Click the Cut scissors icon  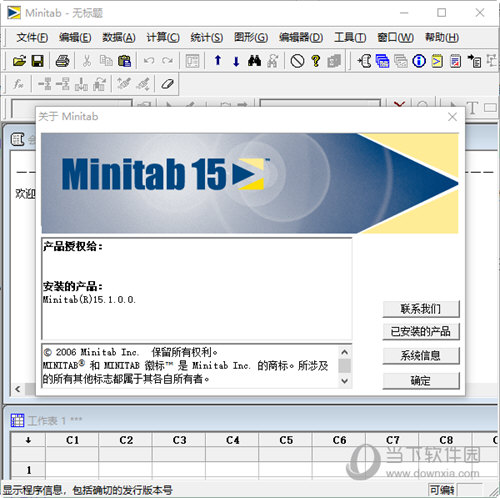coord(87,61)
